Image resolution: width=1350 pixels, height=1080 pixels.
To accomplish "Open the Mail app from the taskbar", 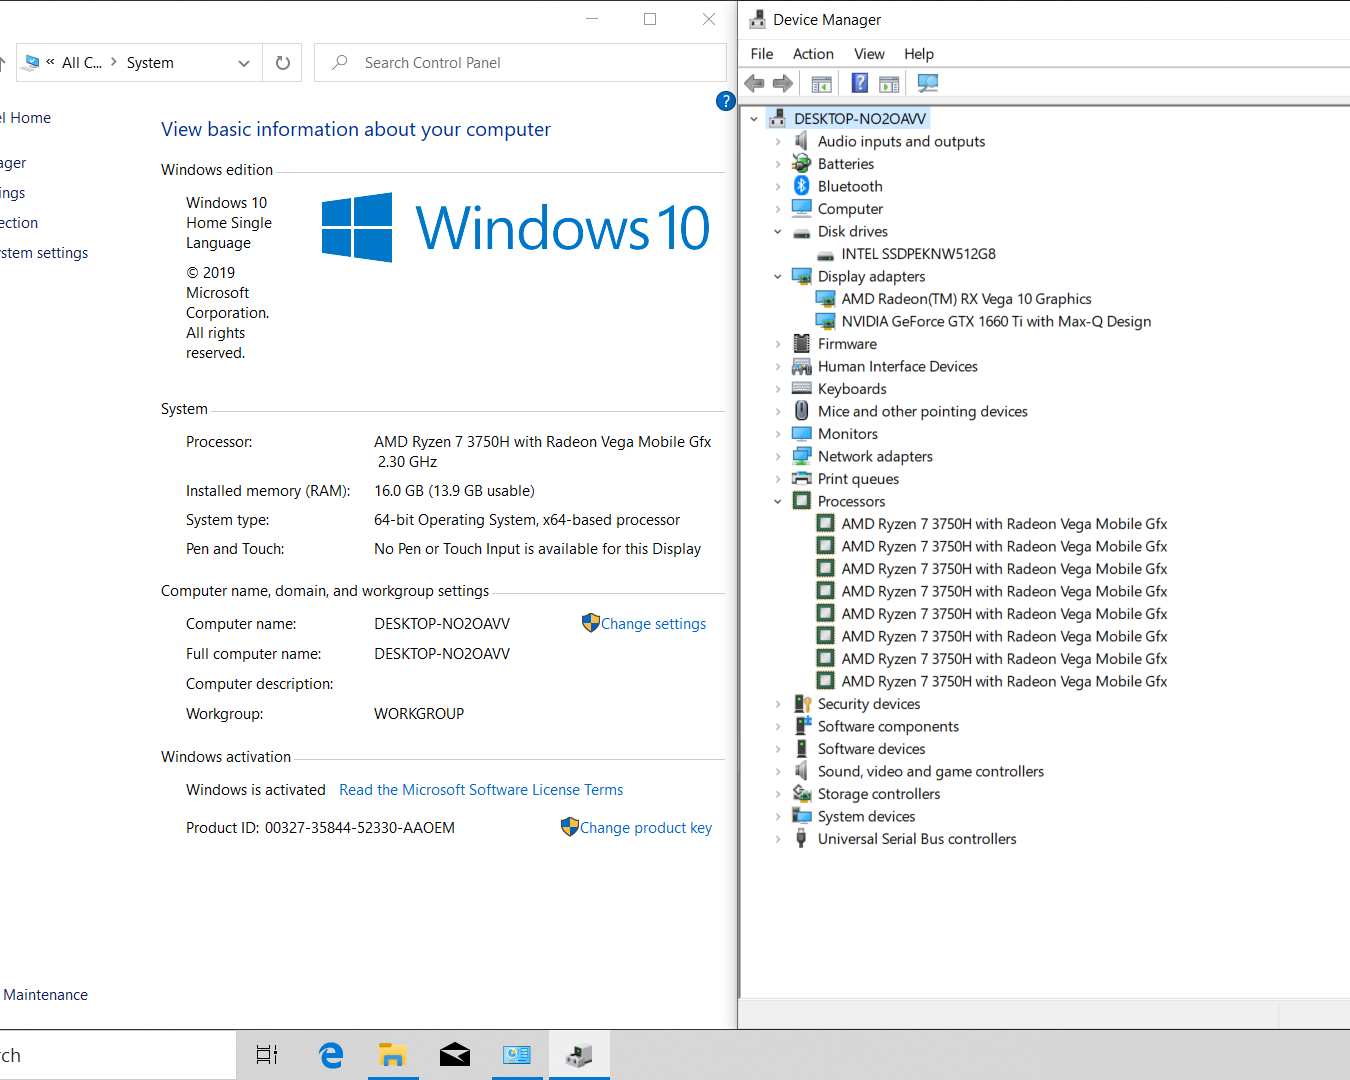I will click(x=454, y=1055).
